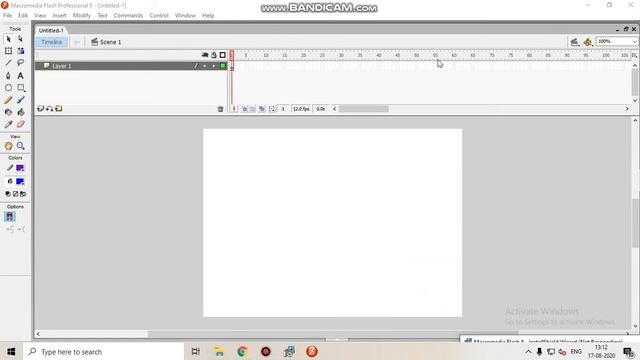This screenshot has width=640, height=360.
Task: Open the Edit Scene dropdown
Action: click(574, 42)
